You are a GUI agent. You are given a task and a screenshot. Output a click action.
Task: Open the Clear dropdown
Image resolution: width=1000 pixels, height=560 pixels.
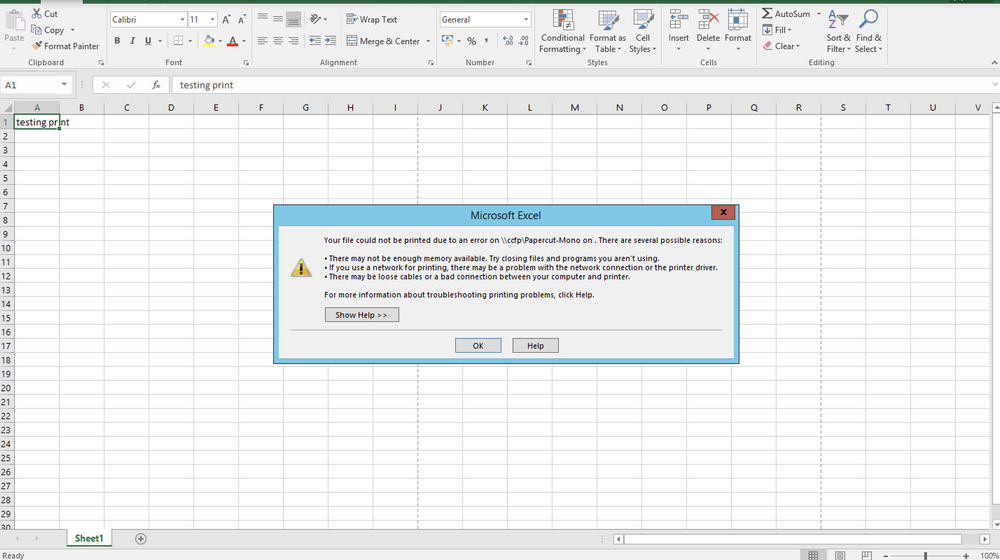781,46
